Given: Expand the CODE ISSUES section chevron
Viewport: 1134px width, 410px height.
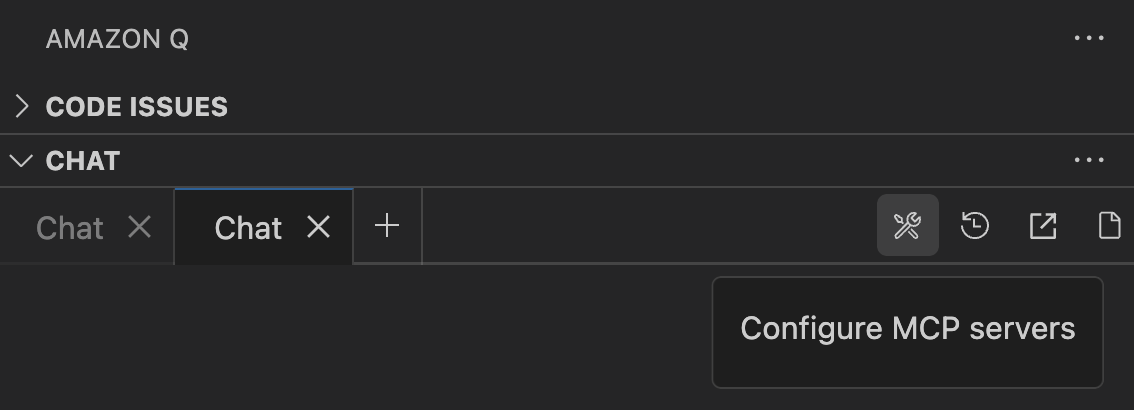Looking at the screenshot, I should point(22,106).
